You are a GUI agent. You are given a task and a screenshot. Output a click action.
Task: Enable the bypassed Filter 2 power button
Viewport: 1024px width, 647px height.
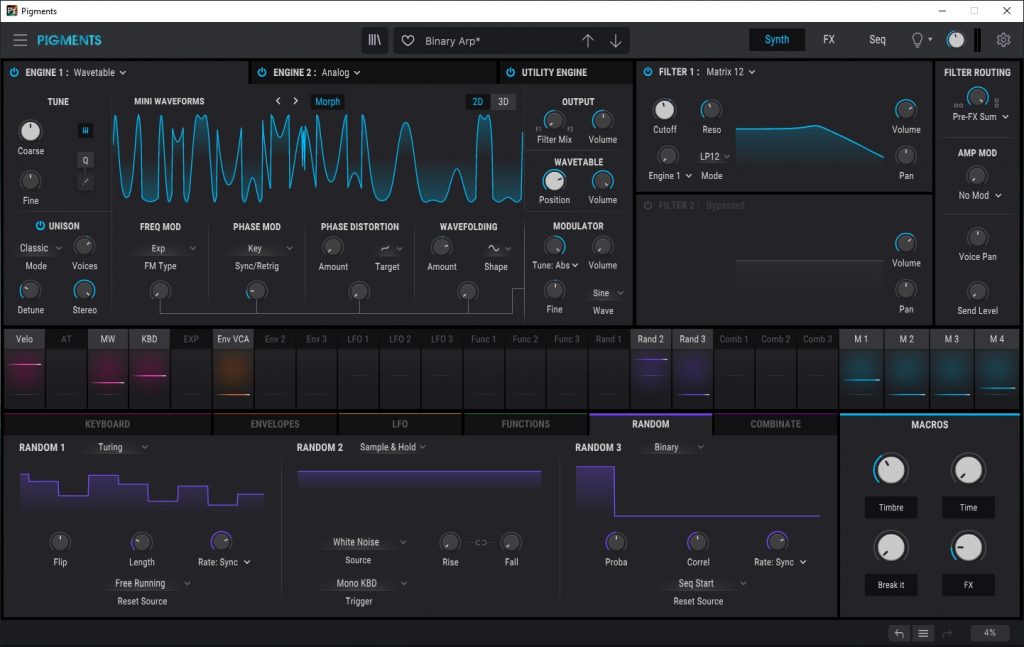point(648,205)
